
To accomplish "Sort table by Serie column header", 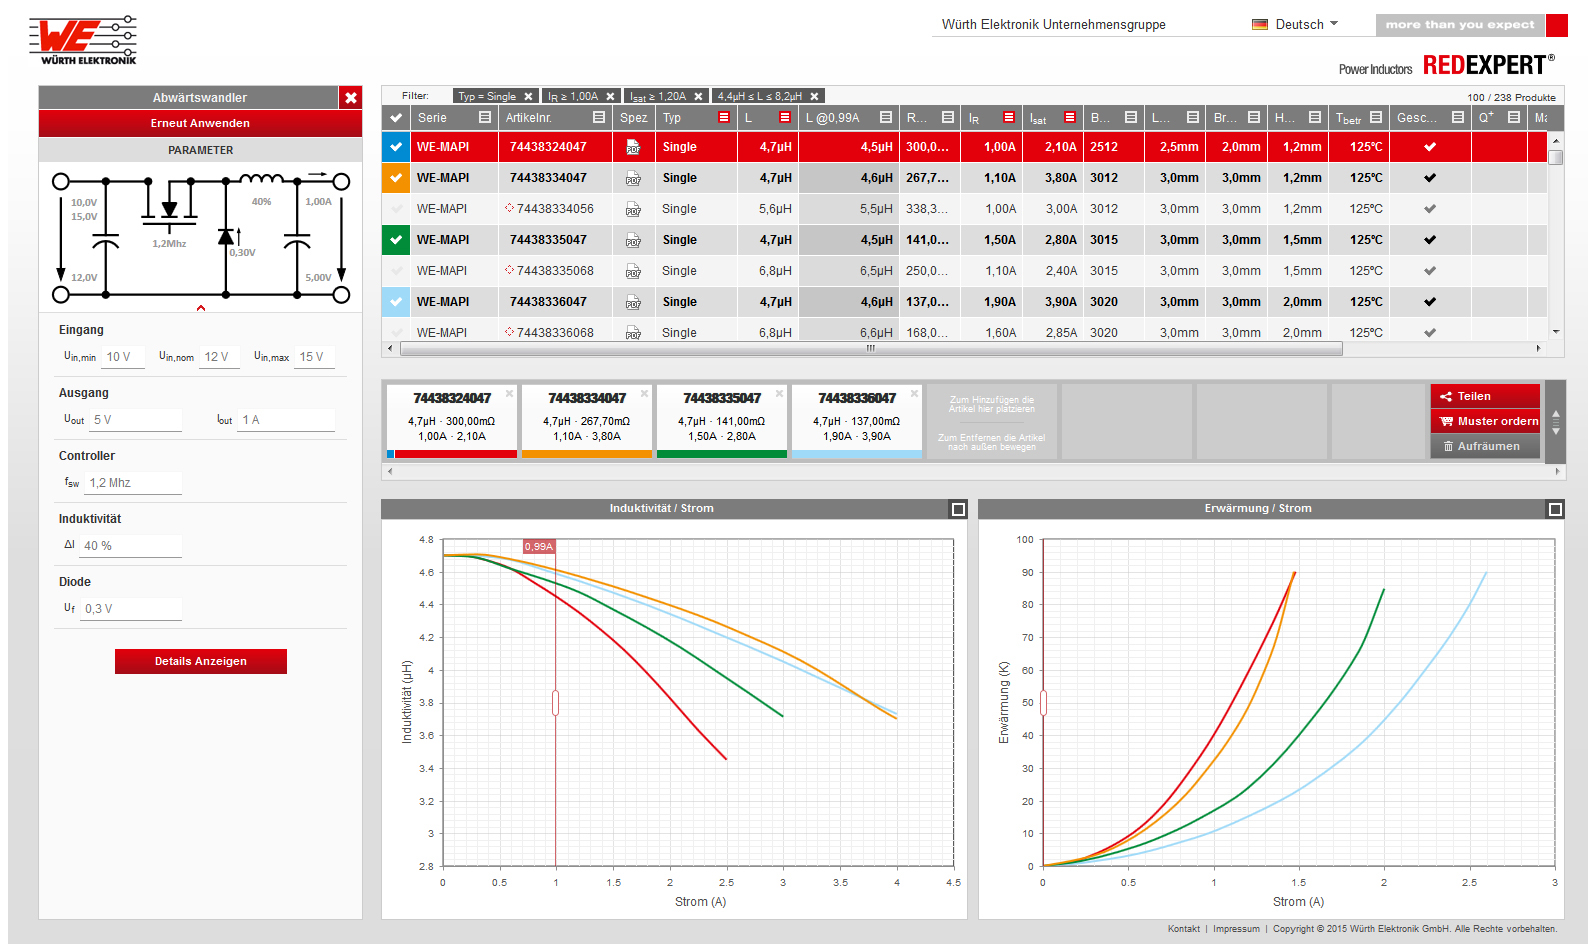I will [432, 118].
